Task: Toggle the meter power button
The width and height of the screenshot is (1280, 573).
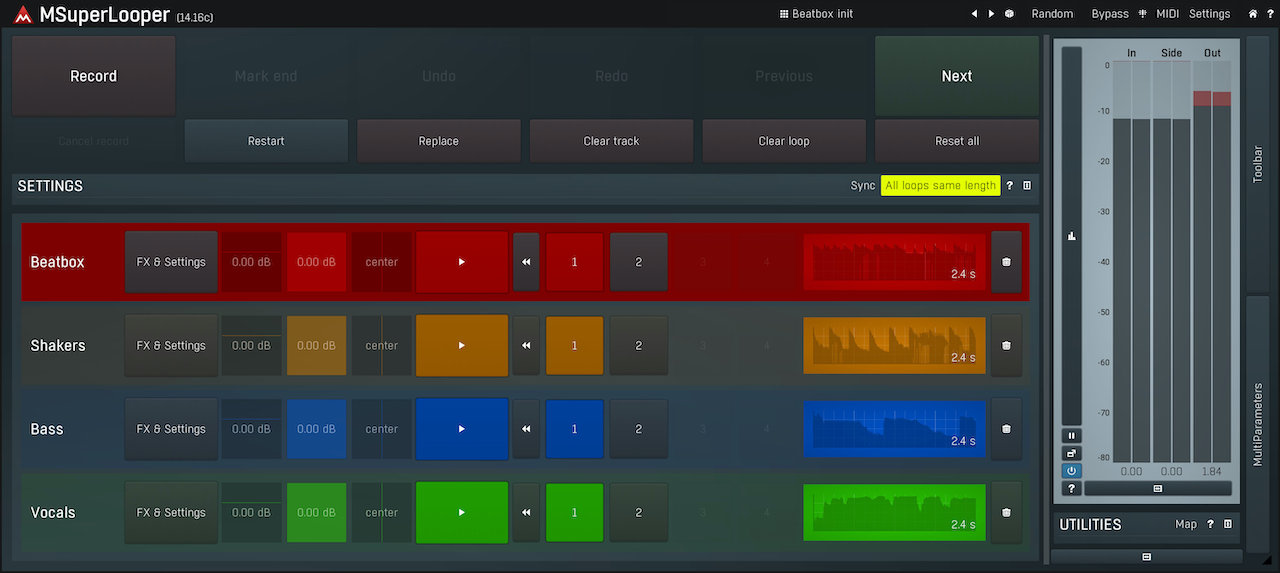Action: point(1072,470)
